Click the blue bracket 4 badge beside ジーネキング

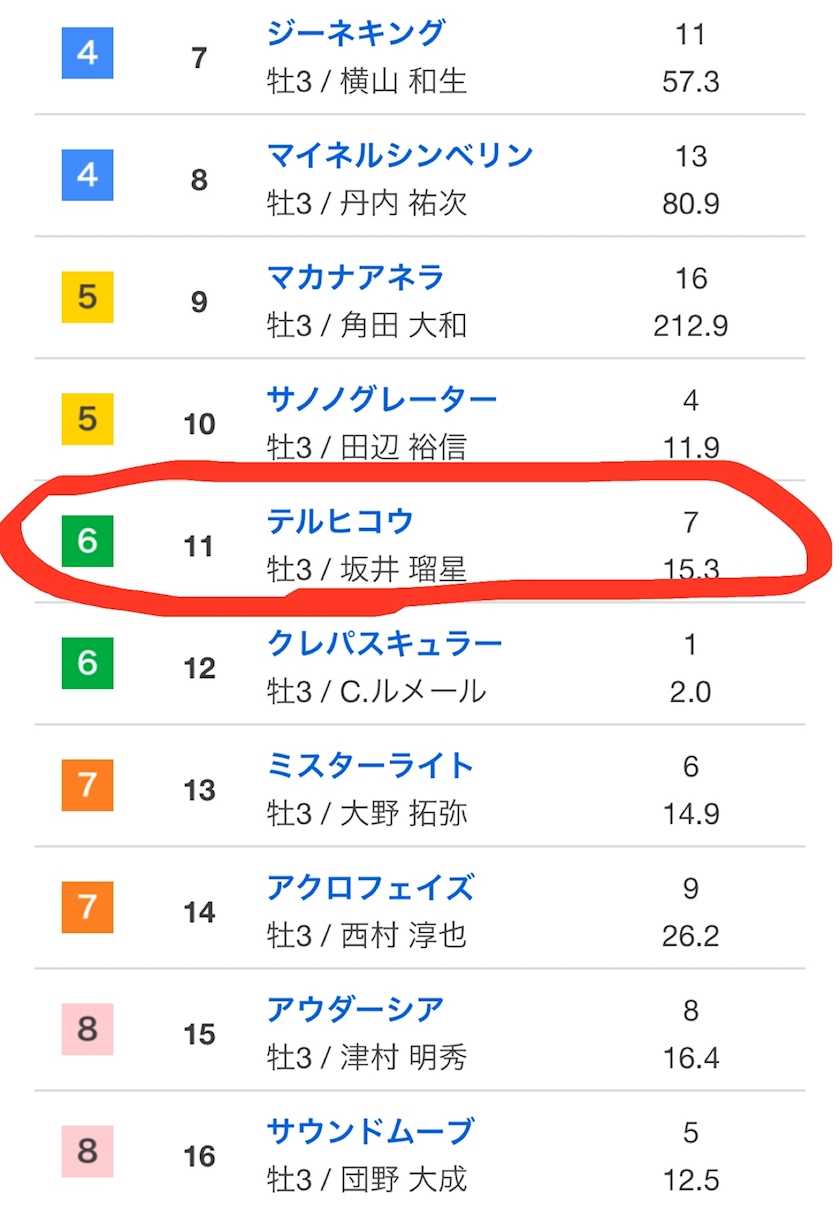pyautogui.click(x=87, y=54)
